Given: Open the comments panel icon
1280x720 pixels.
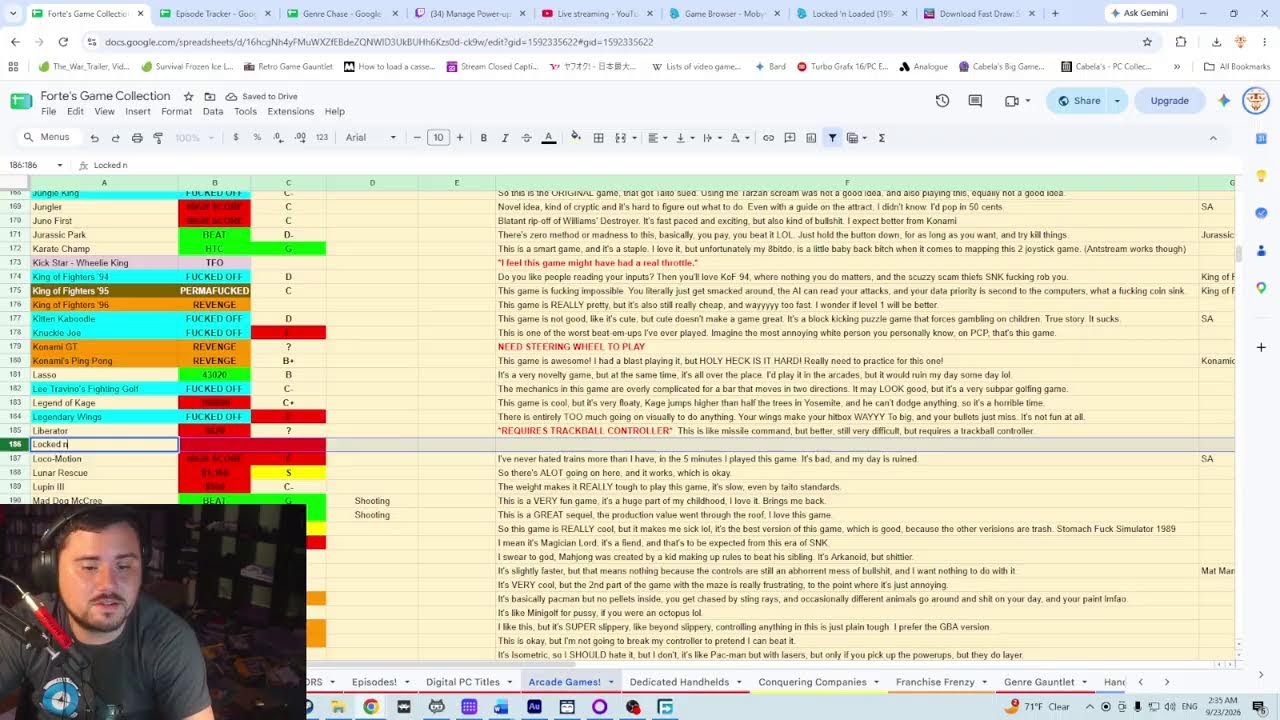Looking at the screenshot, I should tap(975, 101).
